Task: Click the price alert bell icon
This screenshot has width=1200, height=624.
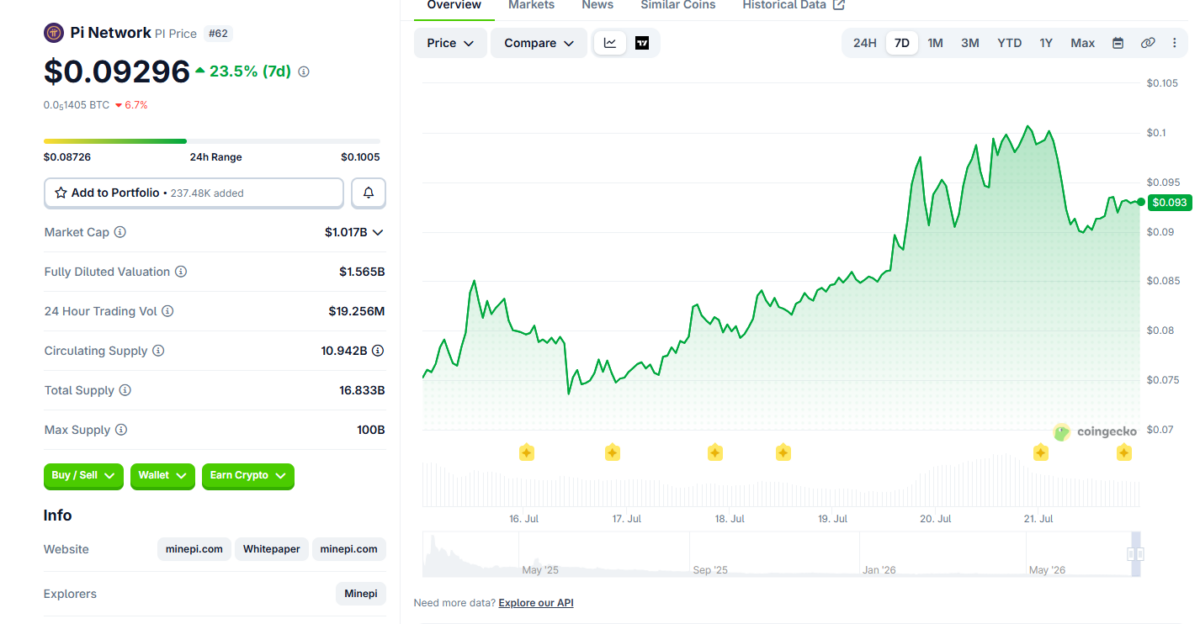Action: 368,193
